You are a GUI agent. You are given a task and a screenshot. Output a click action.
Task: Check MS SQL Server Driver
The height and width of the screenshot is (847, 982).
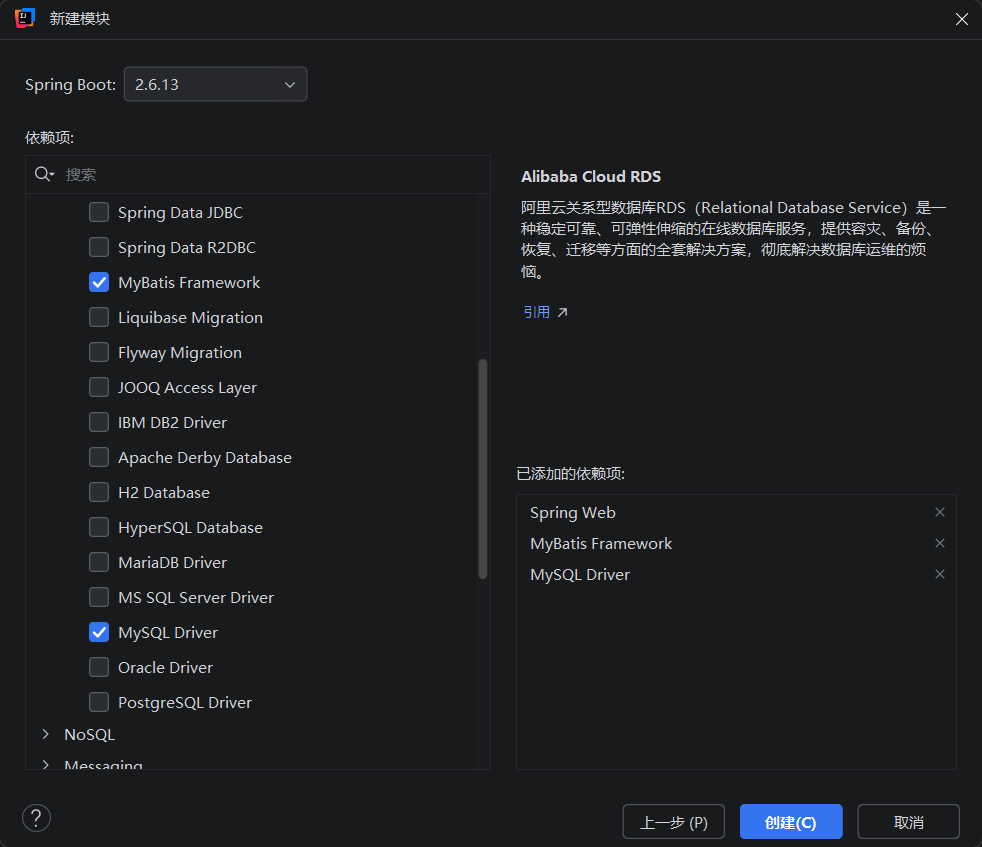click(99, 598)
